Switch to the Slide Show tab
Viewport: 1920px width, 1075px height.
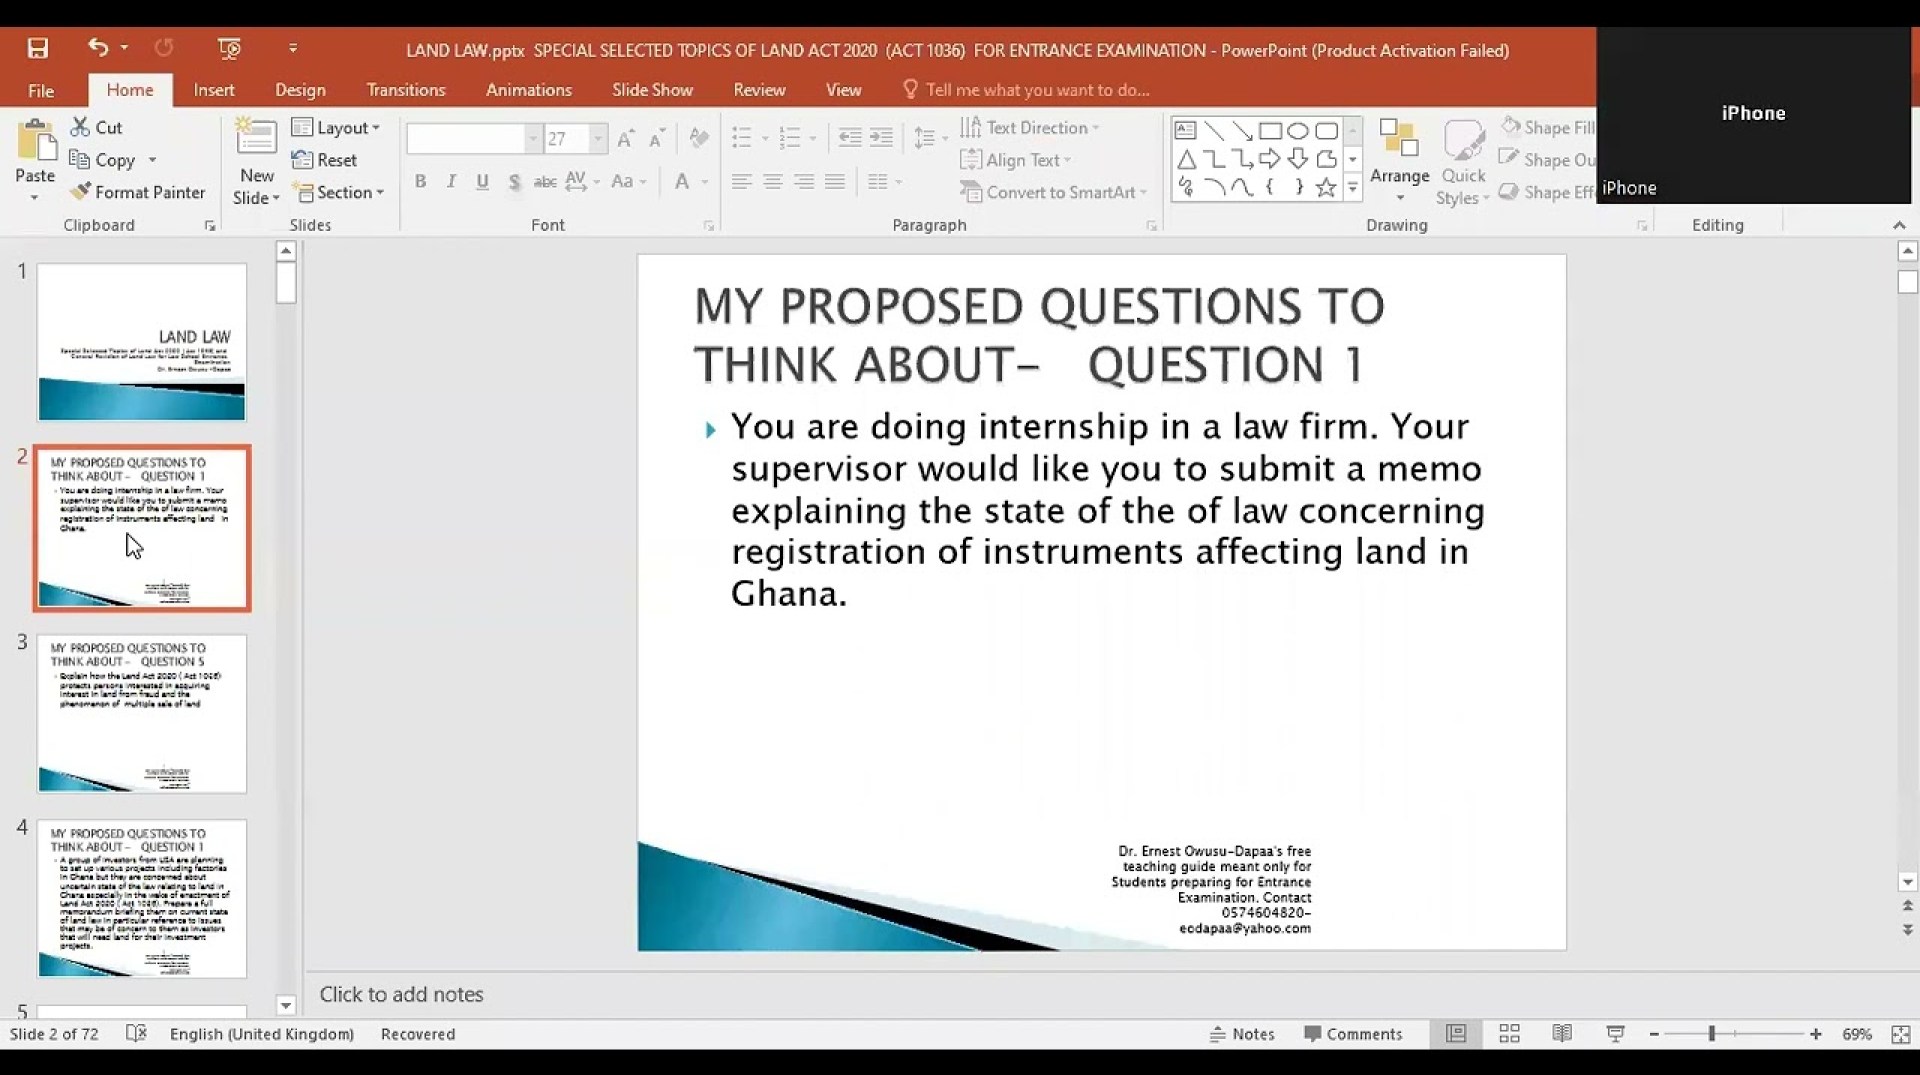(x=652, y=90)
